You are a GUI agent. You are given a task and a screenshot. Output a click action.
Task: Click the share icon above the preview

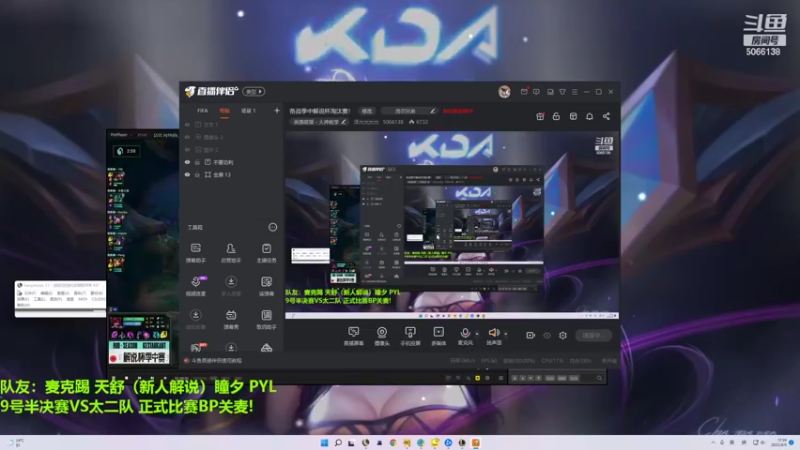point(606,116)
